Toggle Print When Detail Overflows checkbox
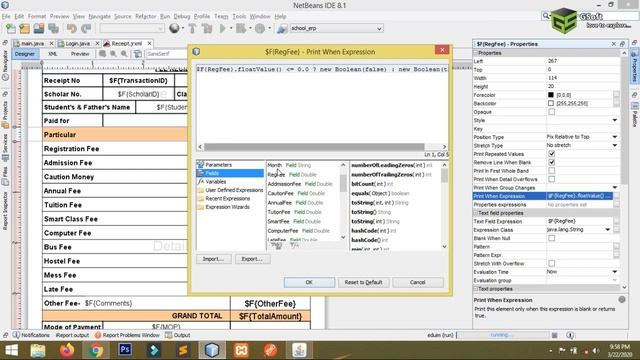640x360 pixels. click(551, 179)
